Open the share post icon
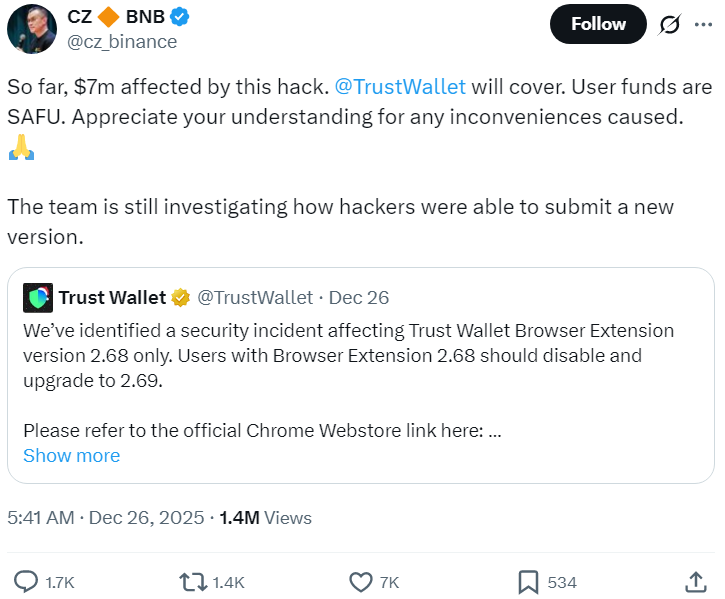This screenshot has height=599, width=725. tap(696, 581)
